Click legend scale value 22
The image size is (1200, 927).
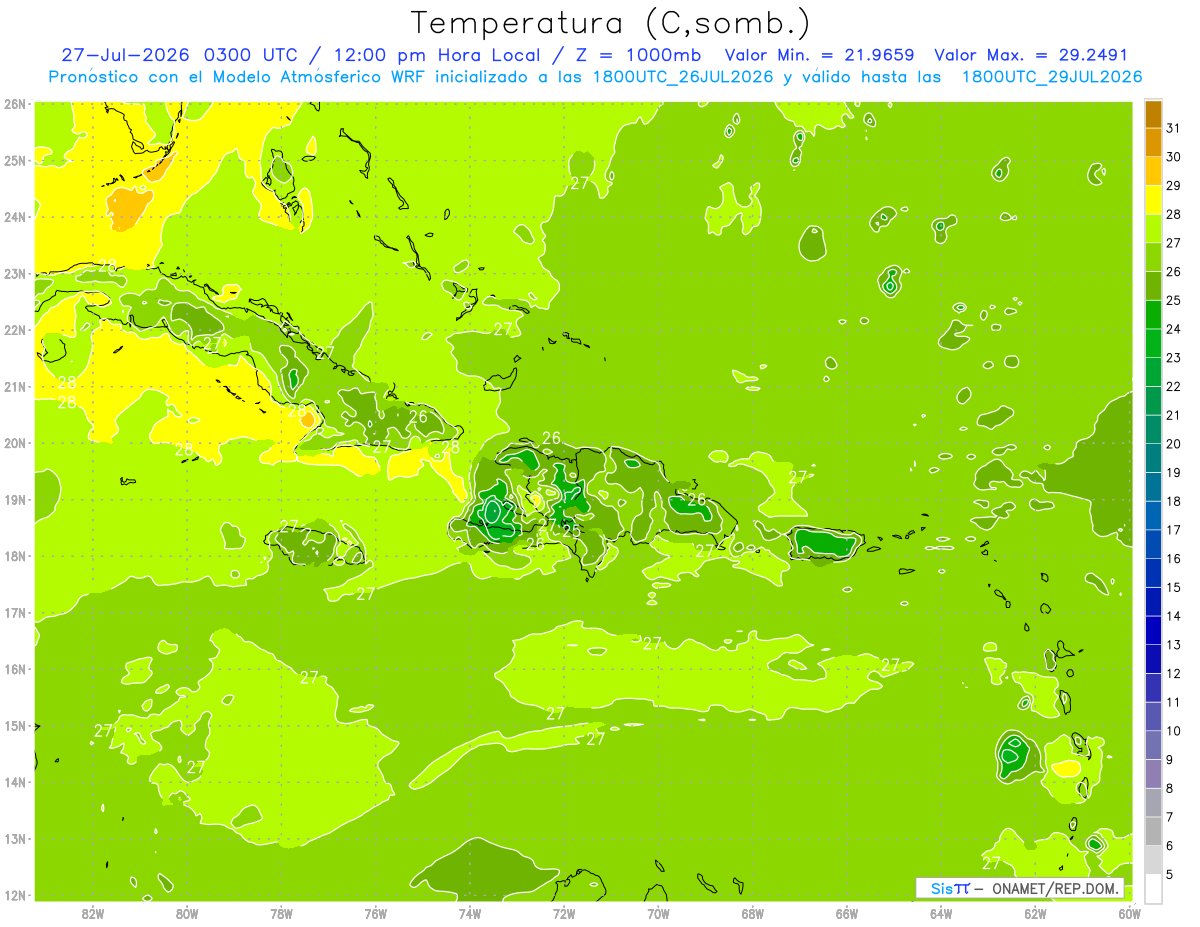(x=1173, y=387)
